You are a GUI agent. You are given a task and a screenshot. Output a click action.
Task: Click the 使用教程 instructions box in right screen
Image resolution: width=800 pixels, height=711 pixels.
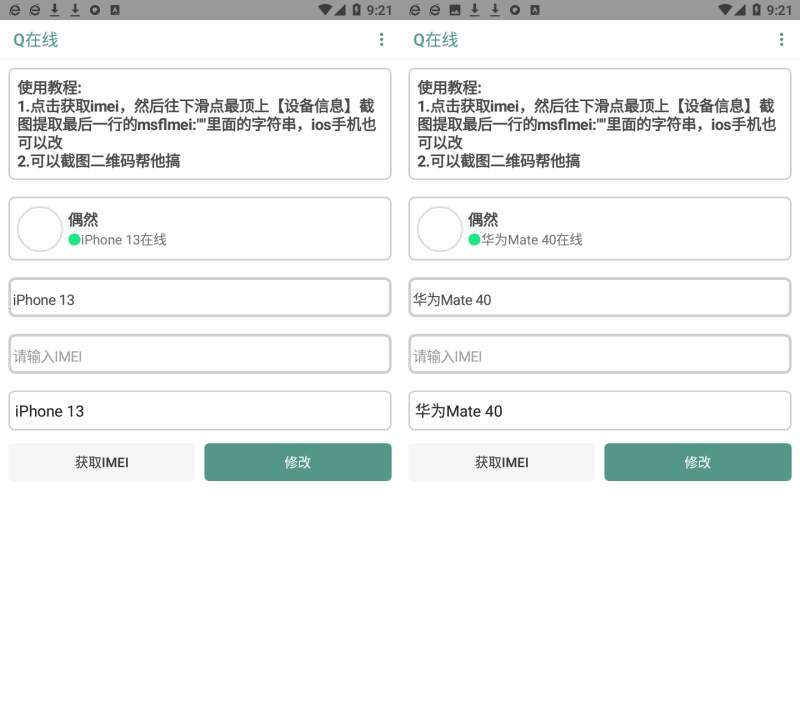(x=600, y=124)
